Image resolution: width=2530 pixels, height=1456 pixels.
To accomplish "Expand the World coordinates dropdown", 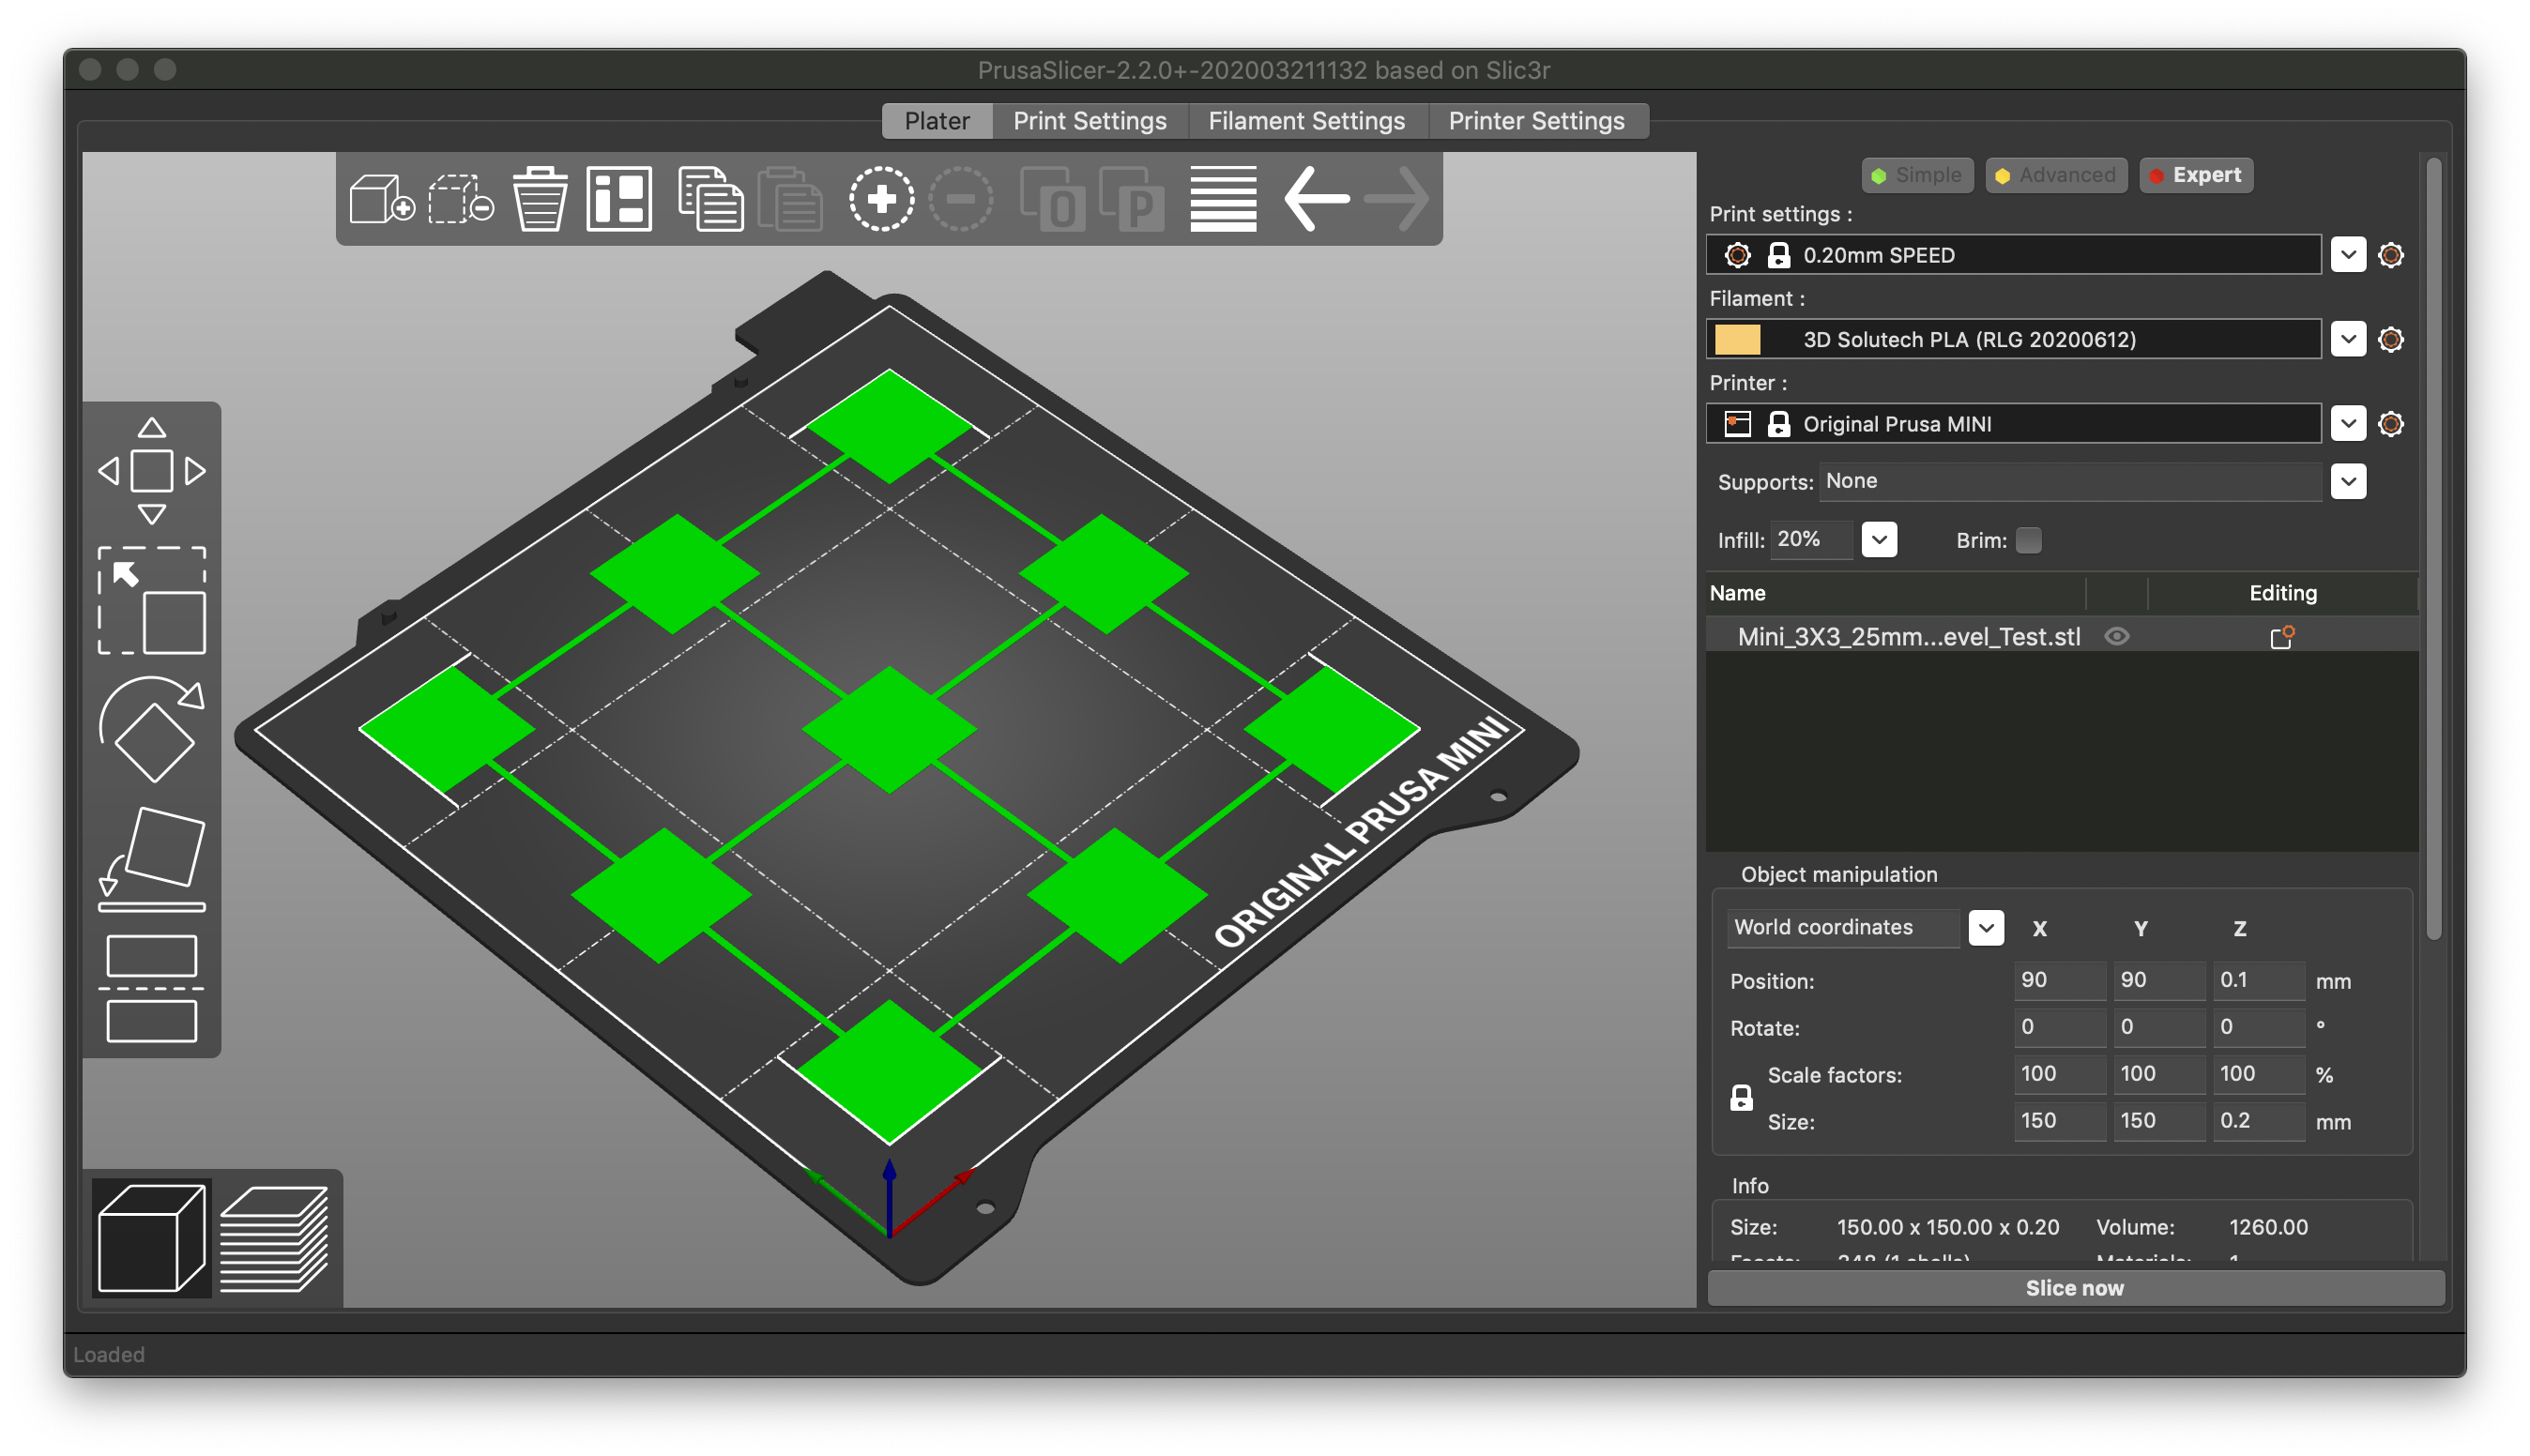I will pos(1987,928).
